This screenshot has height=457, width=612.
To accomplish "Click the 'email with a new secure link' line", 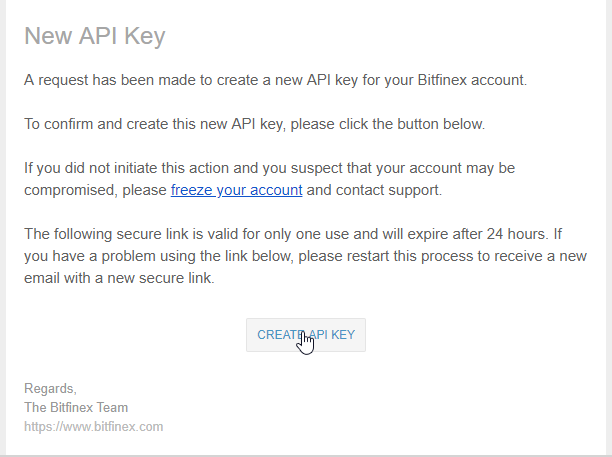I will click(119, 278).
